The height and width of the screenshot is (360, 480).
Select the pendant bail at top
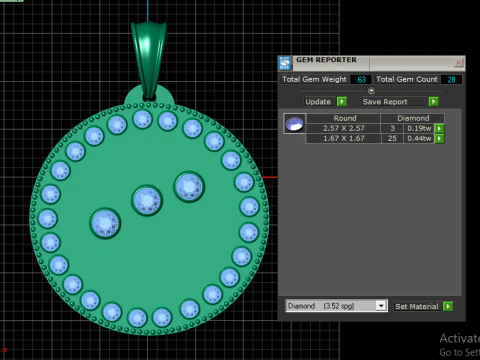point(149,61)
